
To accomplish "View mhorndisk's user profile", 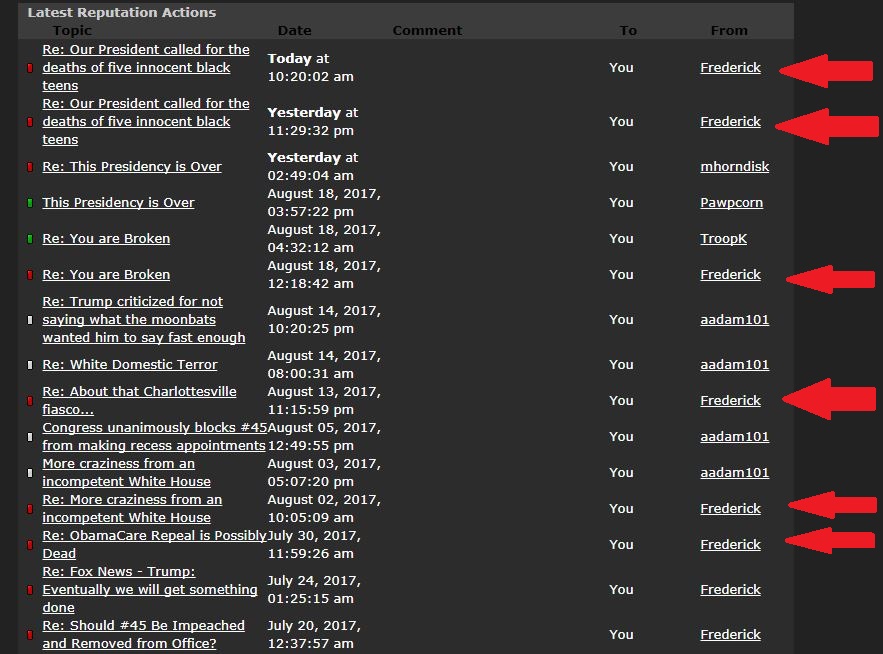I will pos(734,167).
